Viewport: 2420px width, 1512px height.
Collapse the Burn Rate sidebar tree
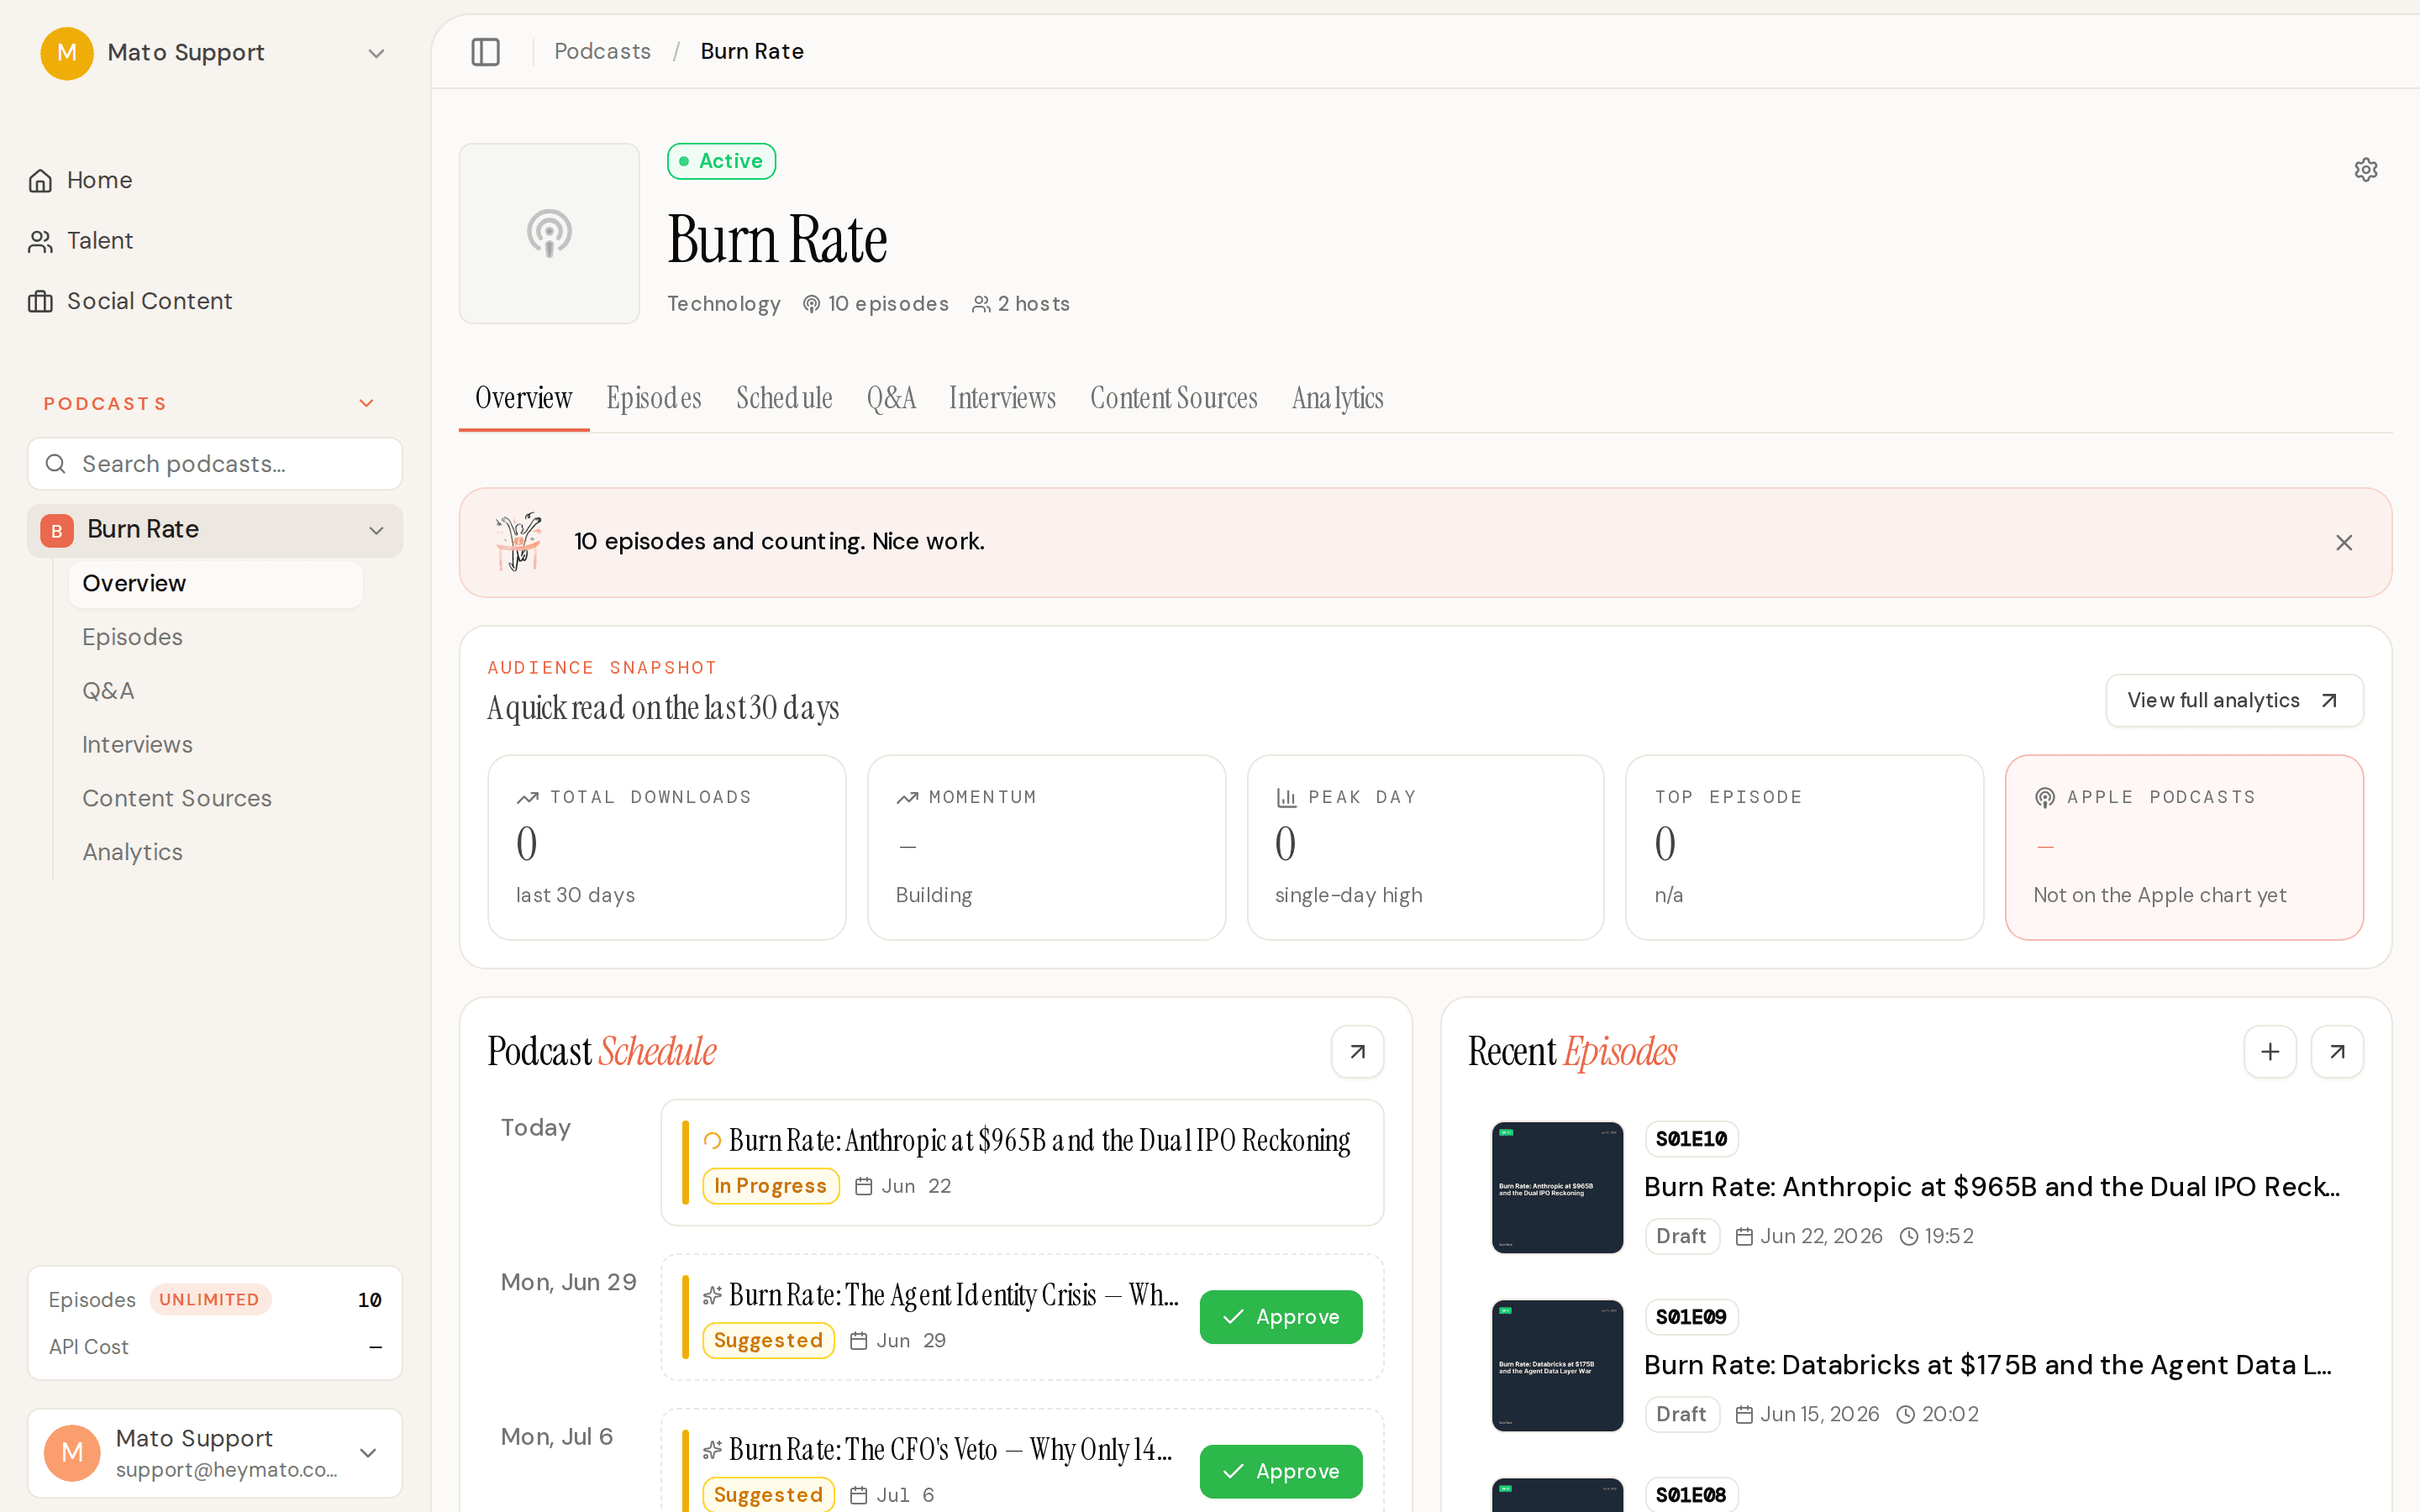376,530
